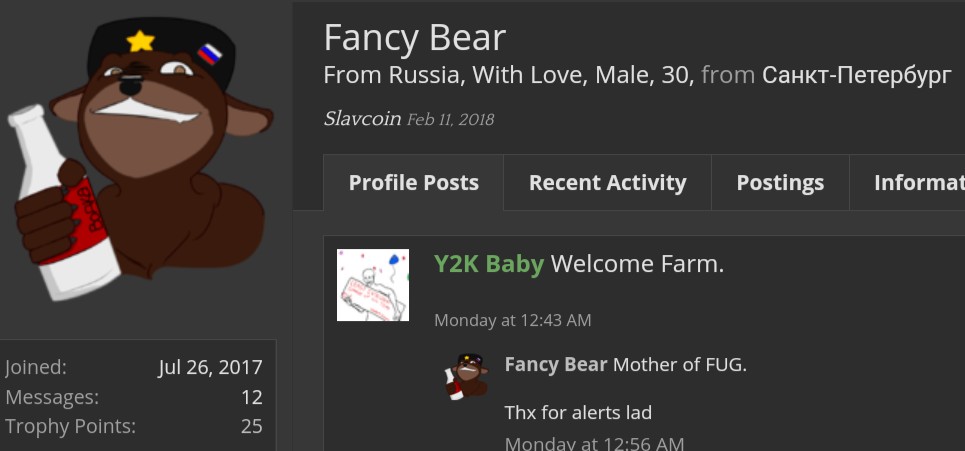Click the Thx for alerts lad comment
965x451 pixels.
click(x=578, y=412)
